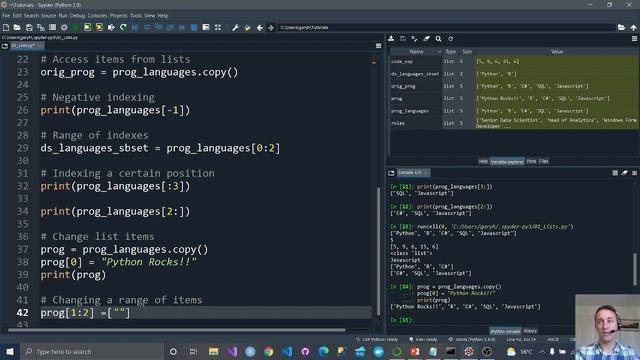Select the orig_prog variable row
The image size is (640, 360).
514,86
